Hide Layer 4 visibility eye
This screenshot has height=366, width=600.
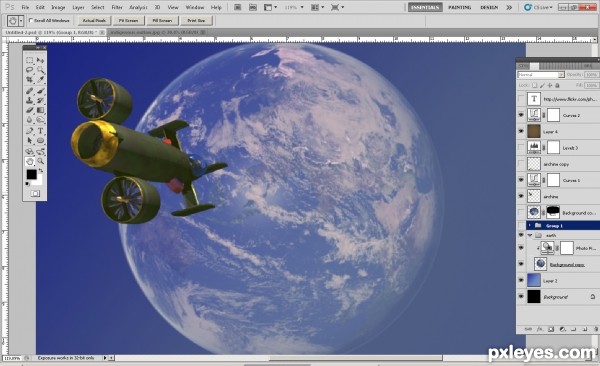(521, 131)
